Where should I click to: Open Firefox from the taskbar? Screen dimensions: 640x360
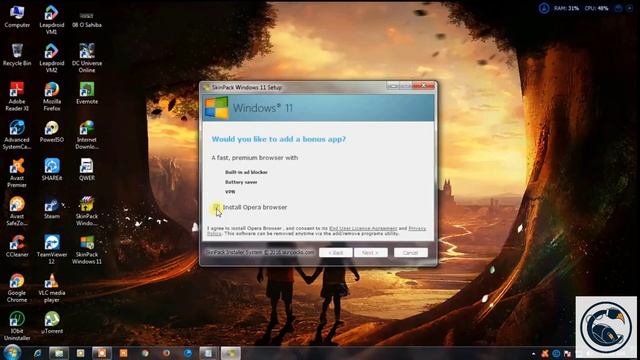(167, 353)
